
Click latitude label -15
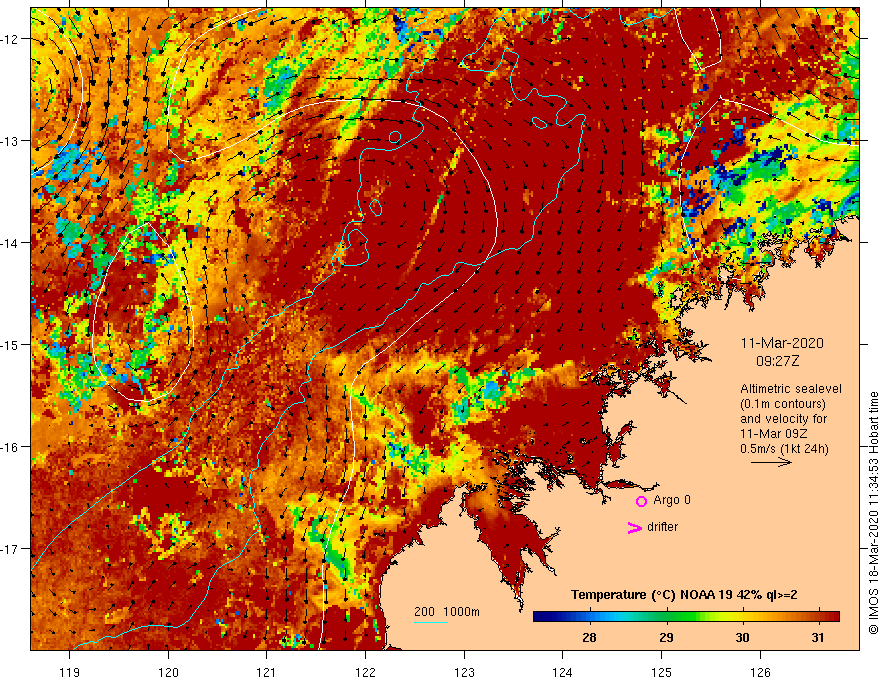pos(10,344)
